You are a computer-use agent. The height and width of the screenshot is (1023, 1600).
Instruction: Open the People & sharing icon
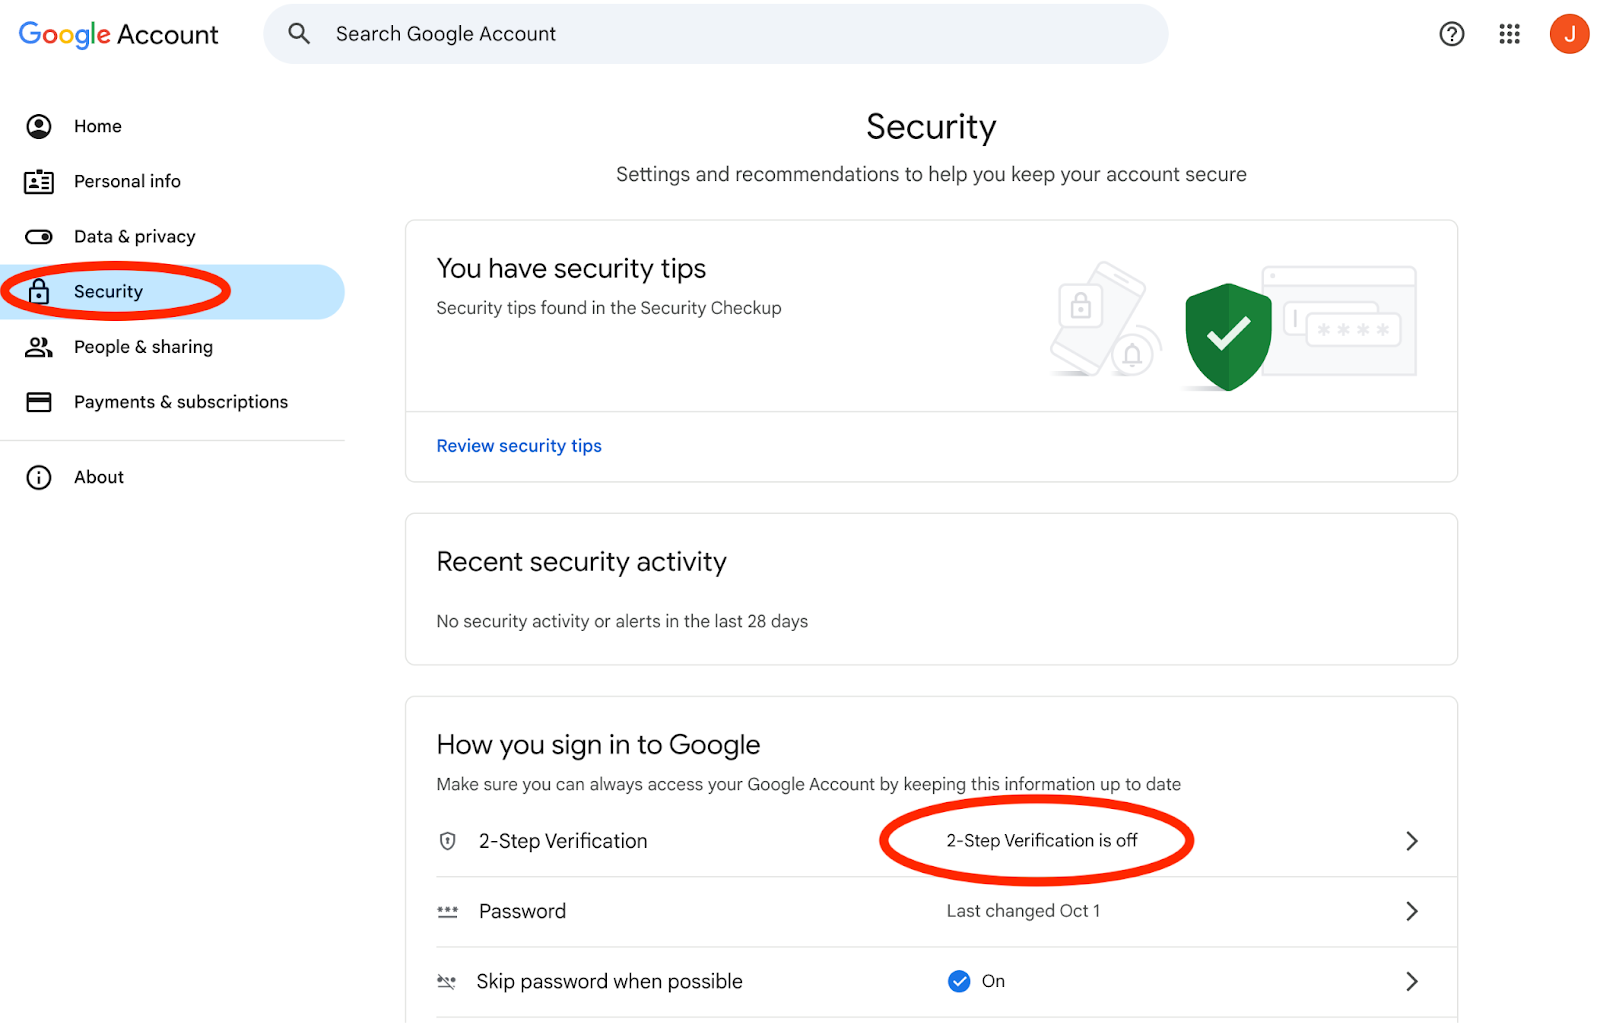click(38, 347)
